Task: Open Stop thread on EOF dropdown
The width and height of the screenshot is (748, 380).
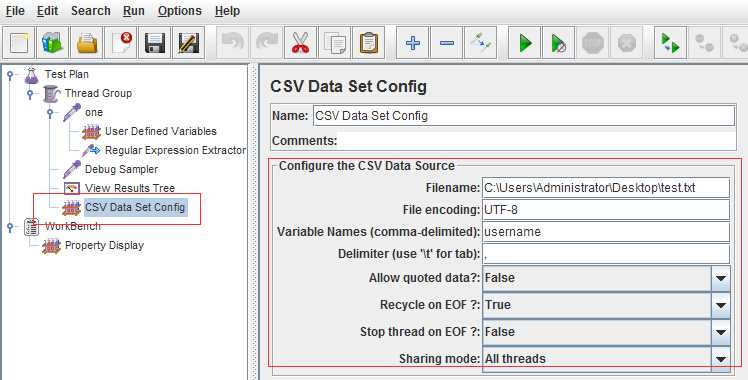Action: pos(720,332)
